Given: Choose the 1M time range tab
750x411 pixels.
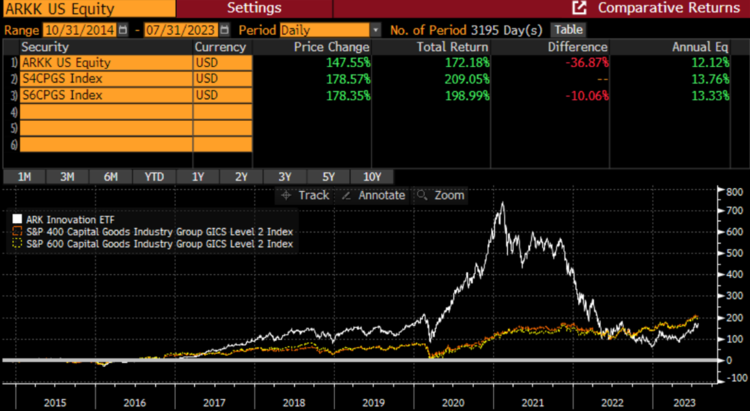Looking at the screenshot, I should pyautogui.click(x=24, y=177).
